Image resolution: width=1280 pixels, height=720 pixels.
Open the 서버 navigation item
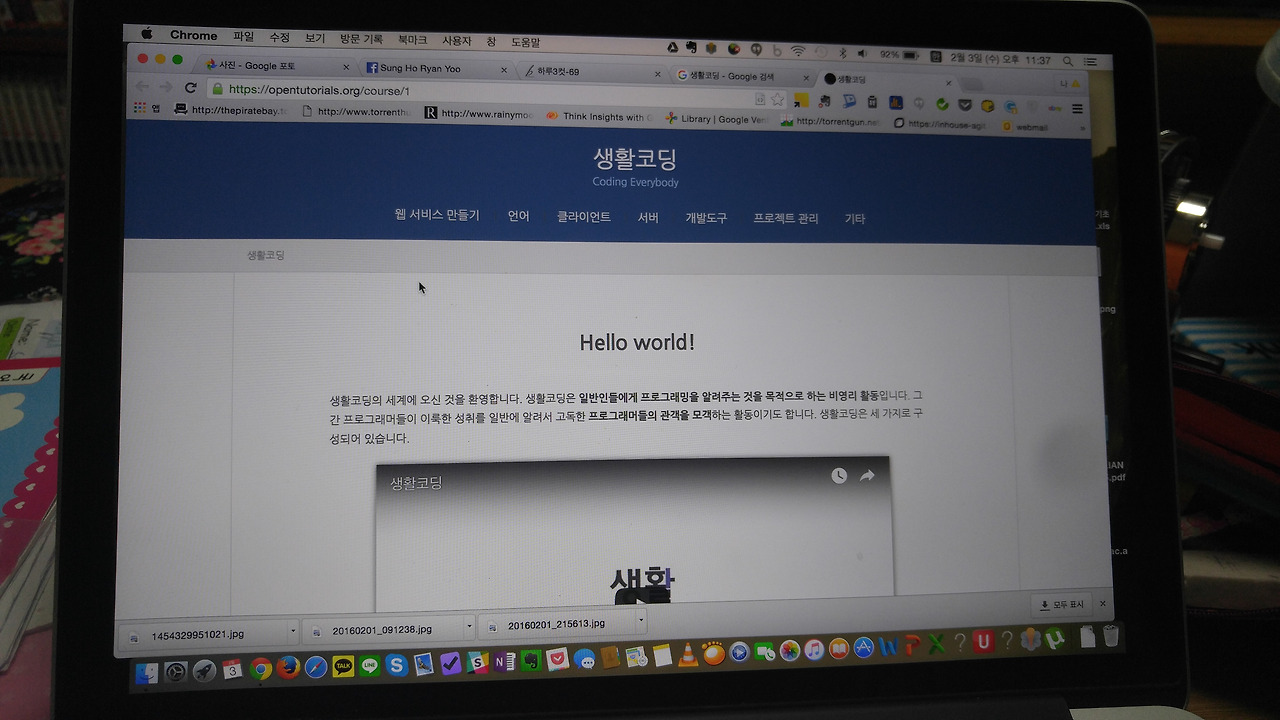point(648,217)
